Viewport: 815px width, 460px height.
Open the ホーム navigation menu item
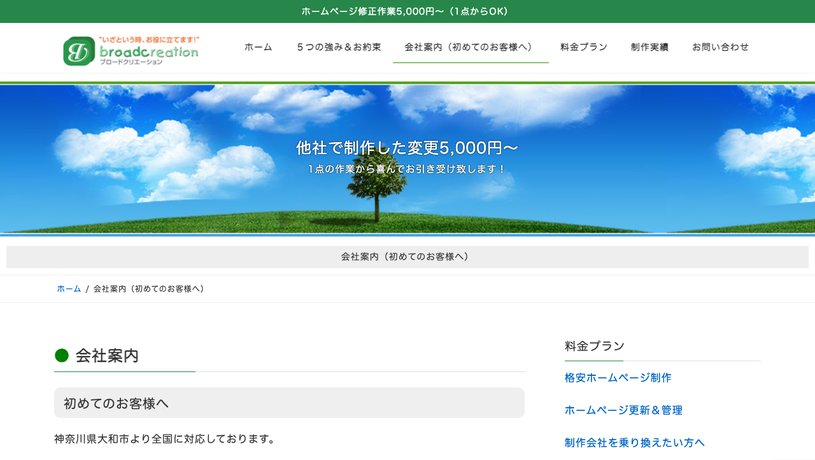pyautogui.click(x=258, y=47)
